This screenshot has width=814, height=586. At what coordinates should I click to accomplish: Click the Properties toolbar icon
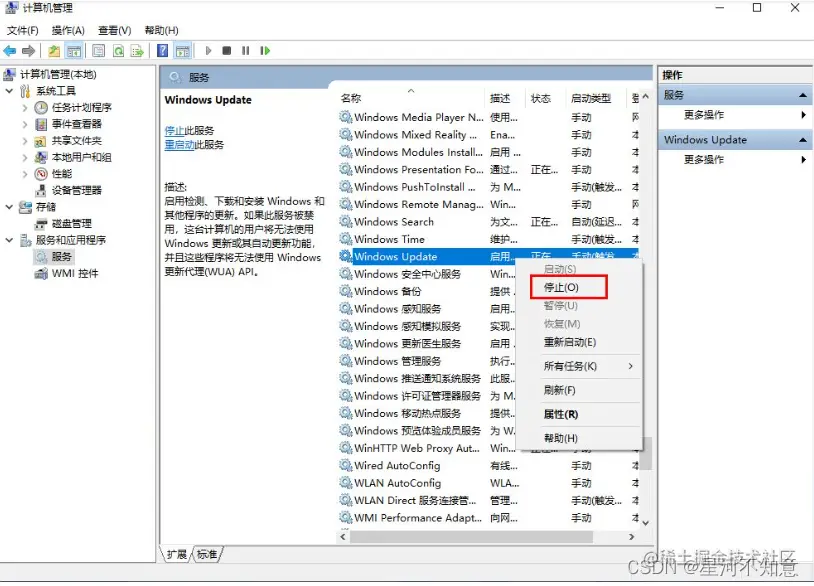coord(99,51)
